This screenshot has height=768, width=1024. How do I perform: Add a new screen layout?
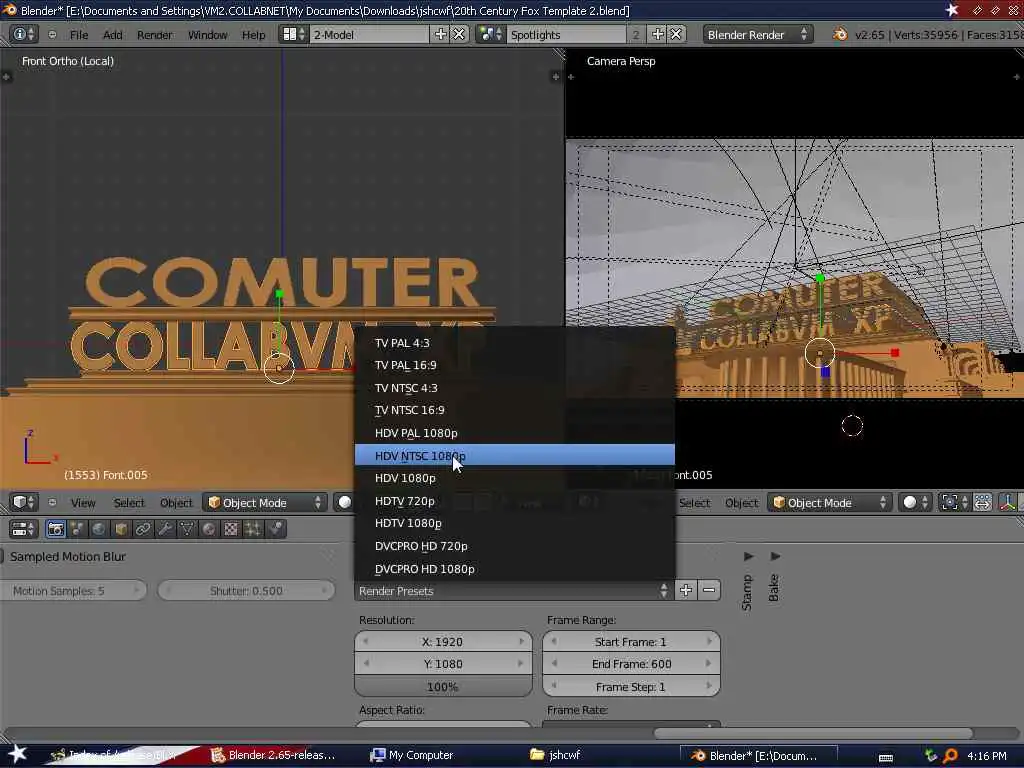[x=441, y=34]
